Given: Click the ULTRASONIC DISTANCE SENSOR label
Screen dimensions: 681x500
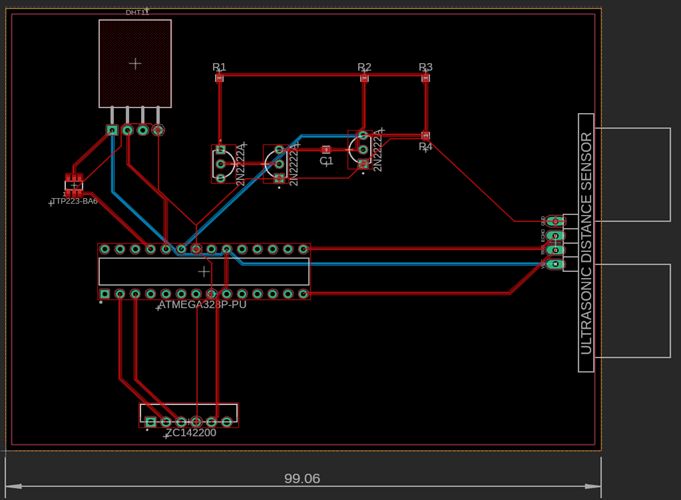Looking at the screenshot, I should coord(586,243).
